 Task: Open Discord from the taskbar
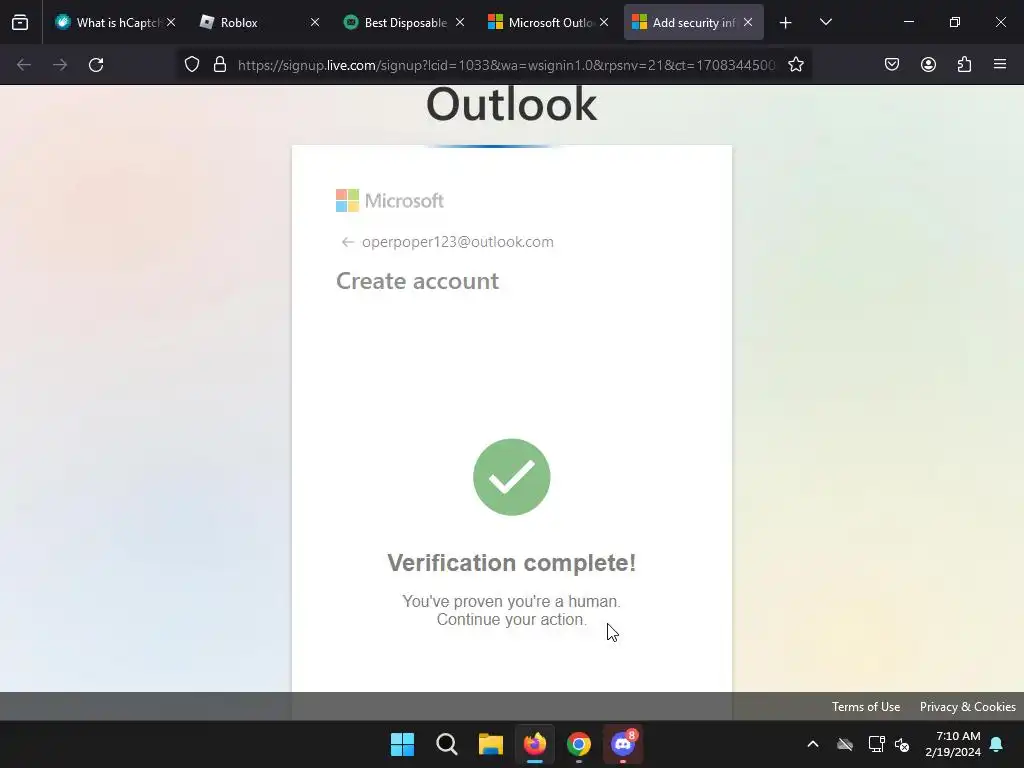pyautogui.click(x=623, y=744)
